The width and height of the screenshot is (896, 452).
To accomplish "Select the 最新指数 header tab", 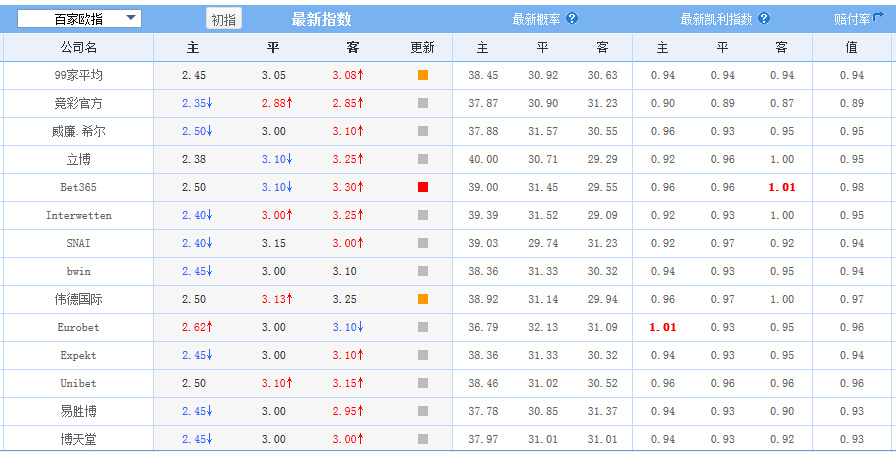I will [x=321, y=19].
